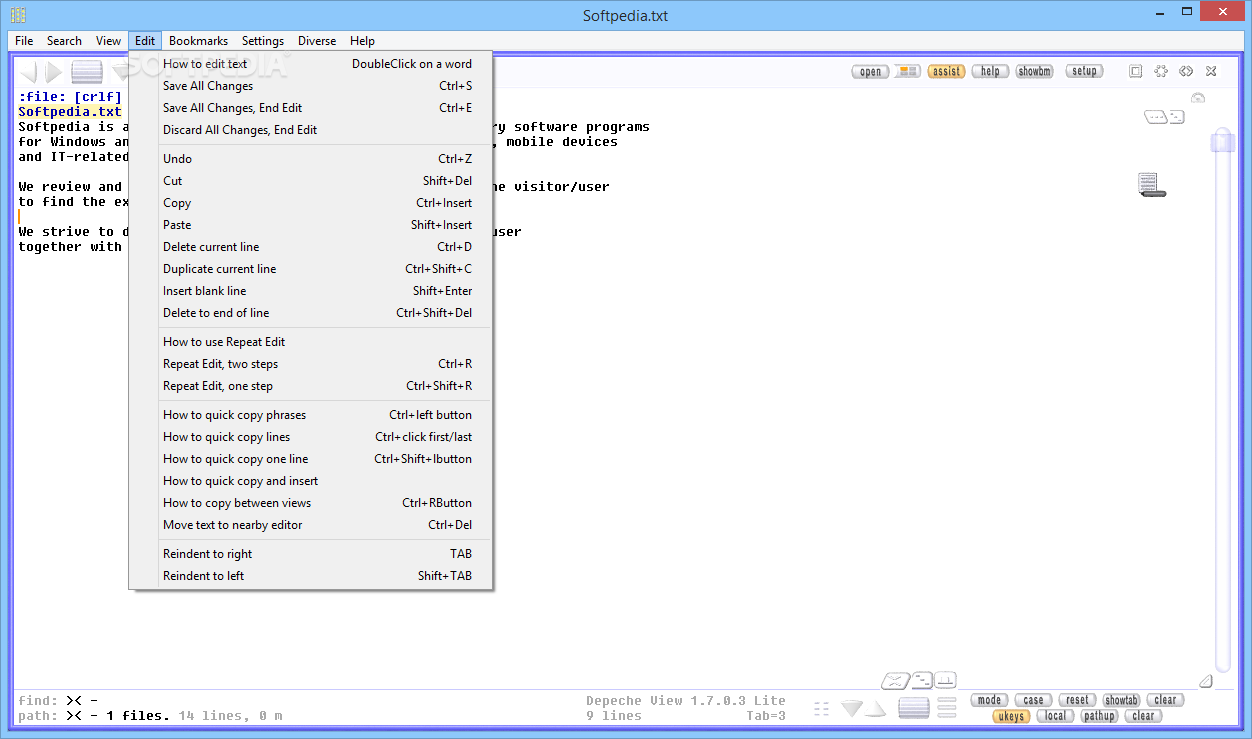Open the Diverse menu
The width and height of the screenshot is (1252, 739).
(317, 41)
